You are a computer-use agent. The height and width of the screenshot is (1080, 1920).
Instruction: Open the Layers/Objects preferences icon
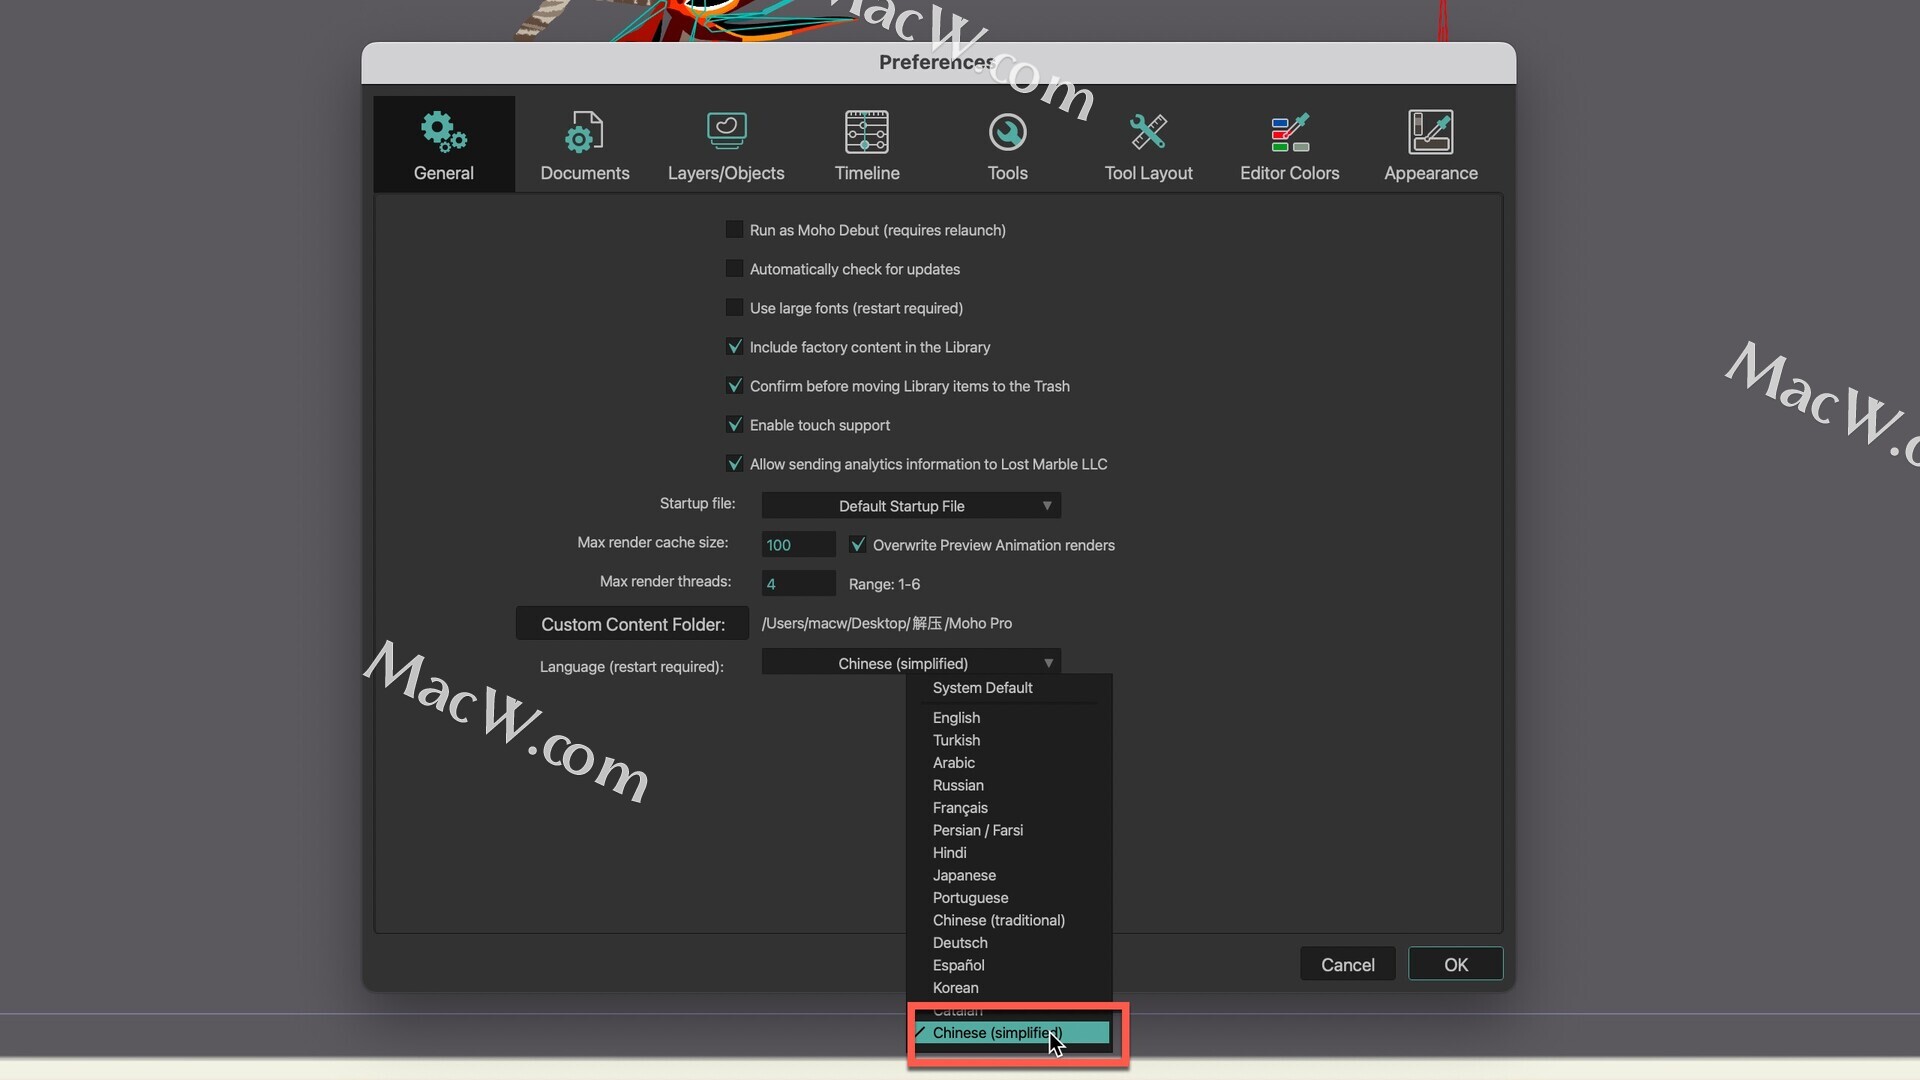coord(726,131)
